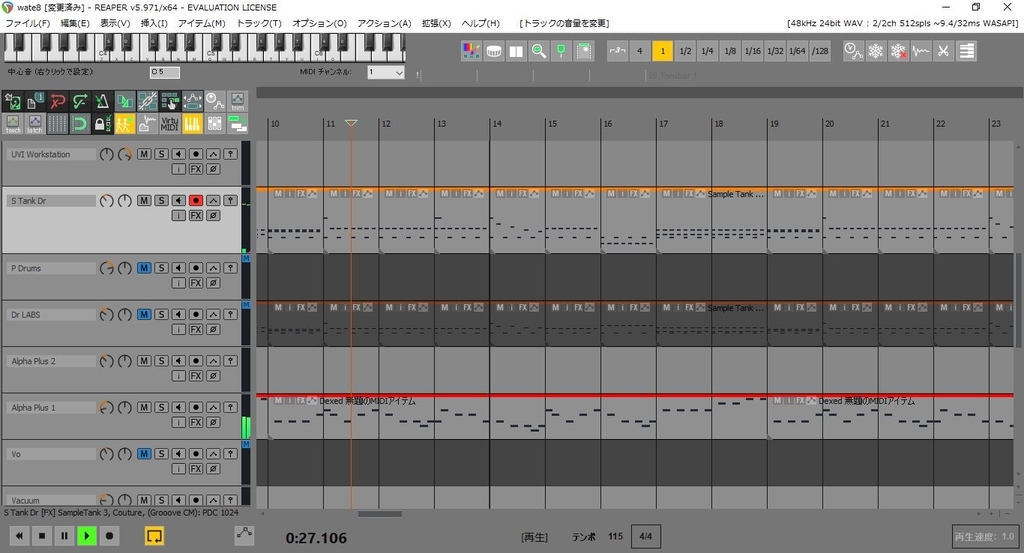Click the 0:27.106 time display
The image size is (1024, 553).
point(316,538)
